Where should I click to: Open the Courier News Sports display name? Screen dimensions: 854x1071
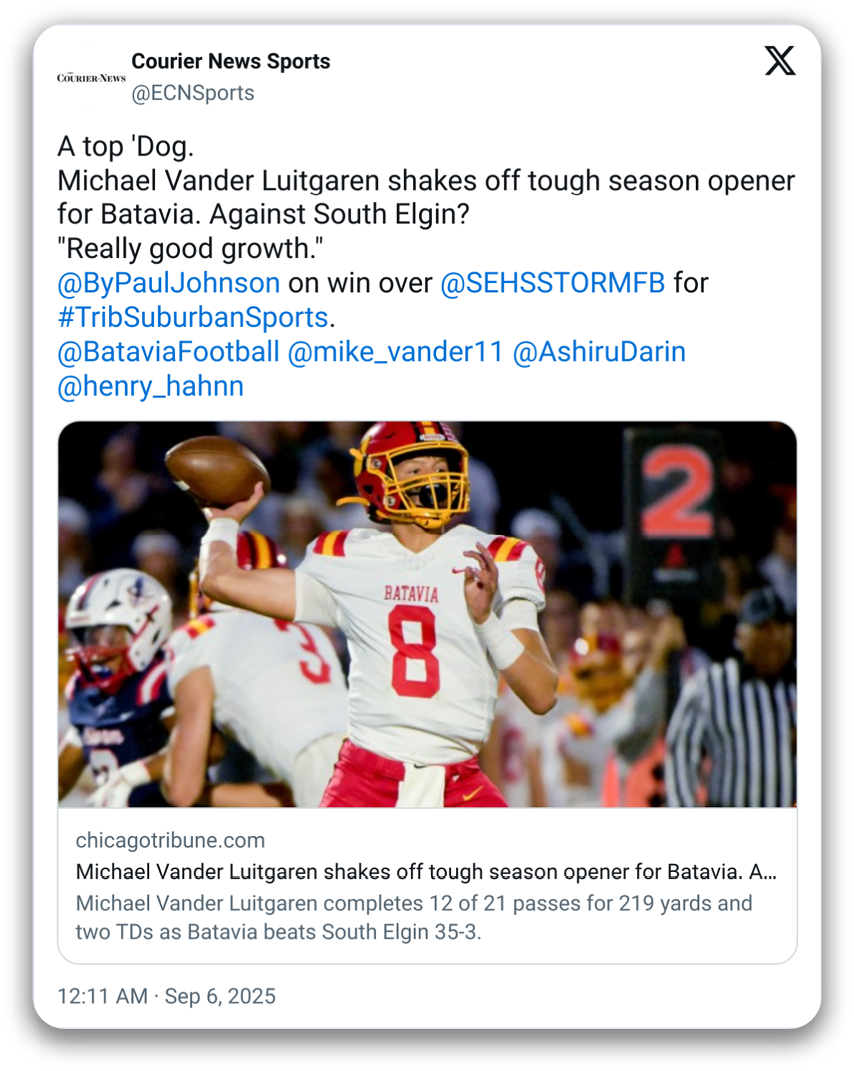[231, 61]
